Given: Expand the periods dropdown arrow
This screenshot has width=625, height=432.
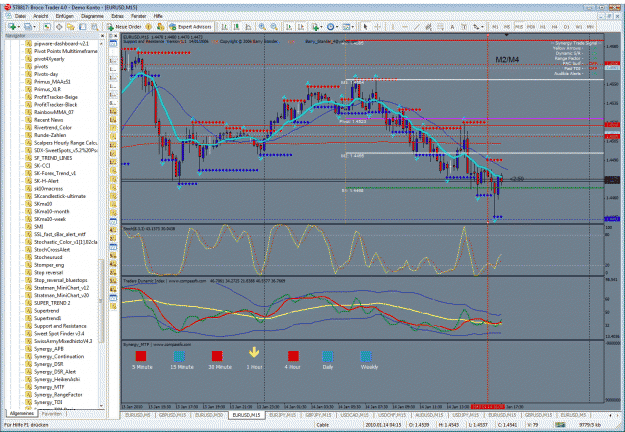Looking at the screenshot, I should coord(337,27).
